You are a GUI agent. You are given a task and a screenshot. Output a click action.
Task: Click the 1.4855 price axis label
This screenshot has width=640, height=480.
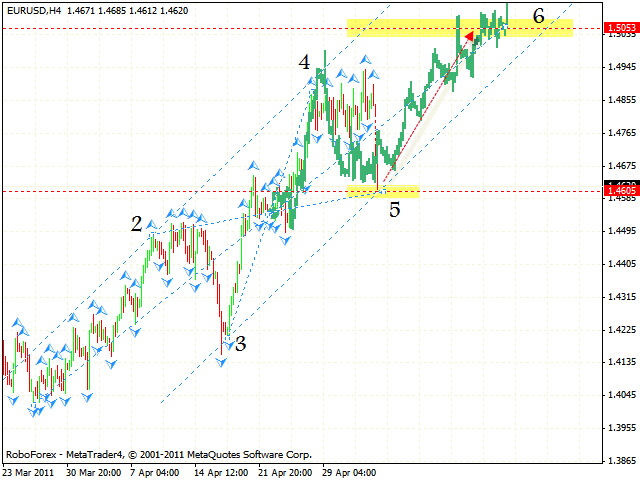point(621,100)
